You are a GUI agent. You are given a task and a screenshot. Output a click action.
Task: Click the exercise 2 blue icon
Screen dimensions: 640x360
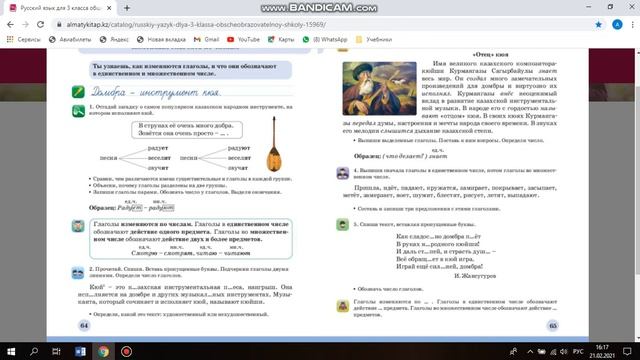point(78,273)
